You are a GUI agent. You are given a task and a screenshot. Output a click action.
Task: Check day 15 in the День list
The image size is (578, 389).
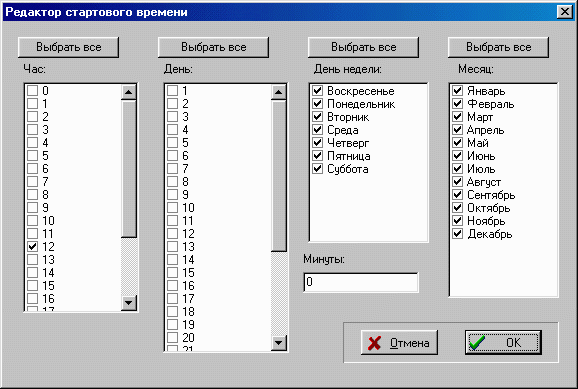point(173,272)
